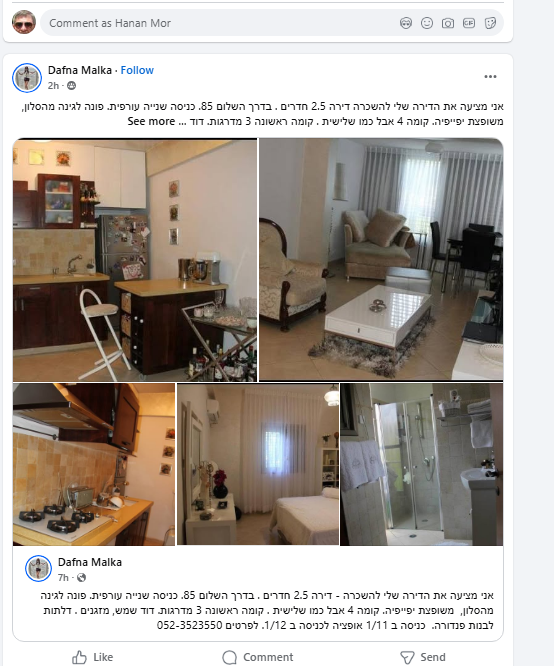This screenshot has width=554, height=666.
Task: Add a GIF to comment
Action: pos(469,23)
